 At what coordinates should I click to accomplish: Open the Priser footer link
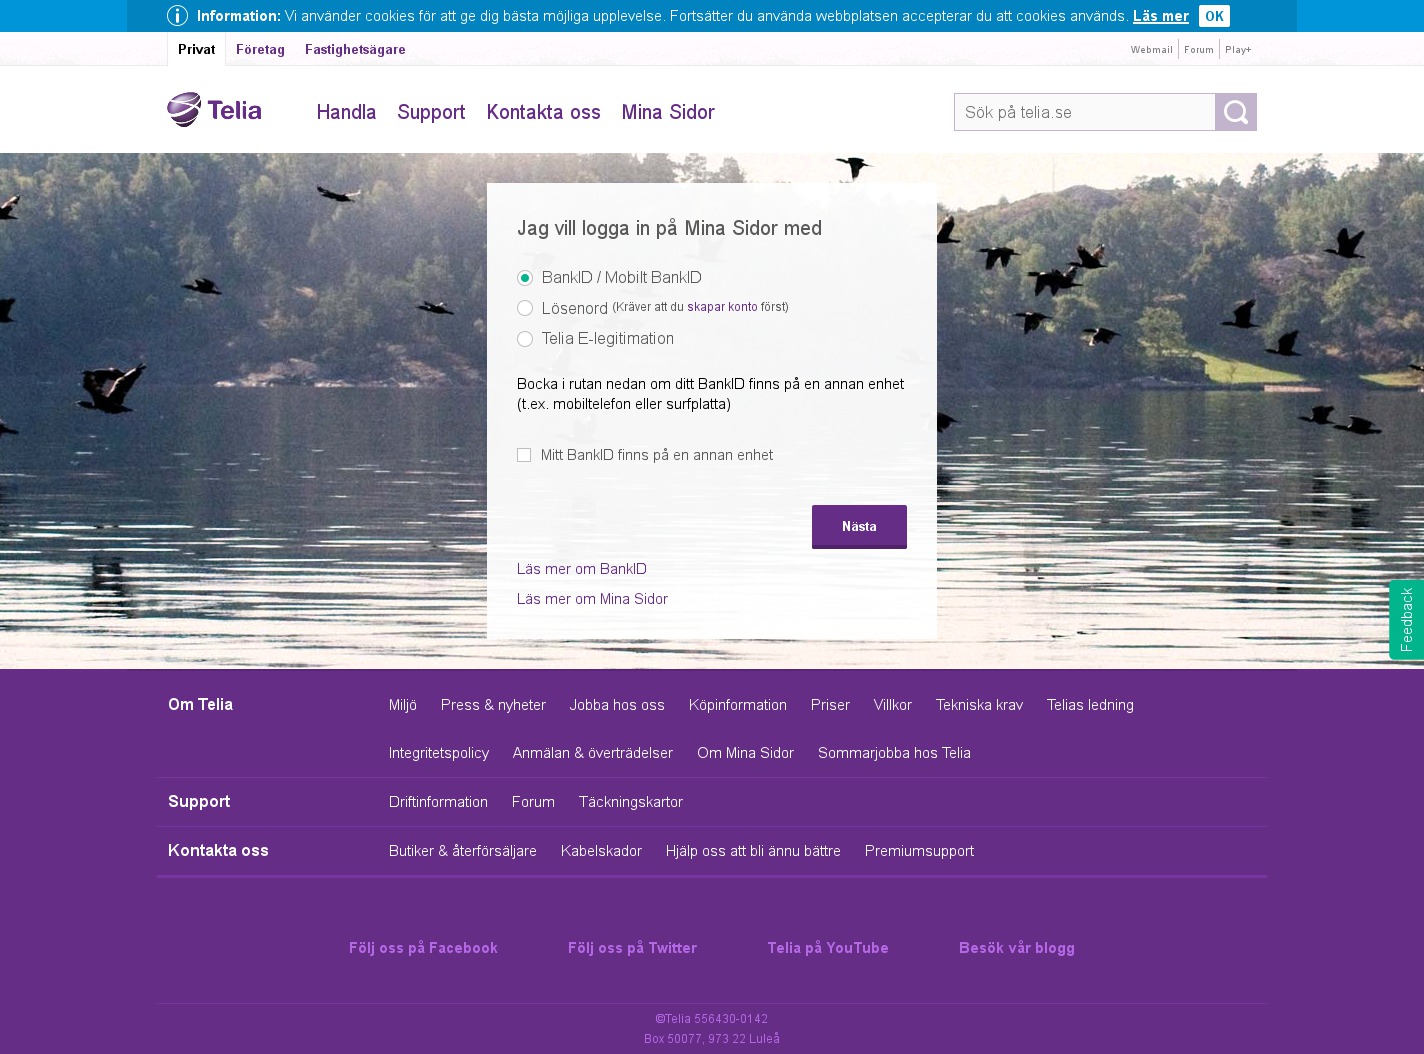[x=830, y=705]
